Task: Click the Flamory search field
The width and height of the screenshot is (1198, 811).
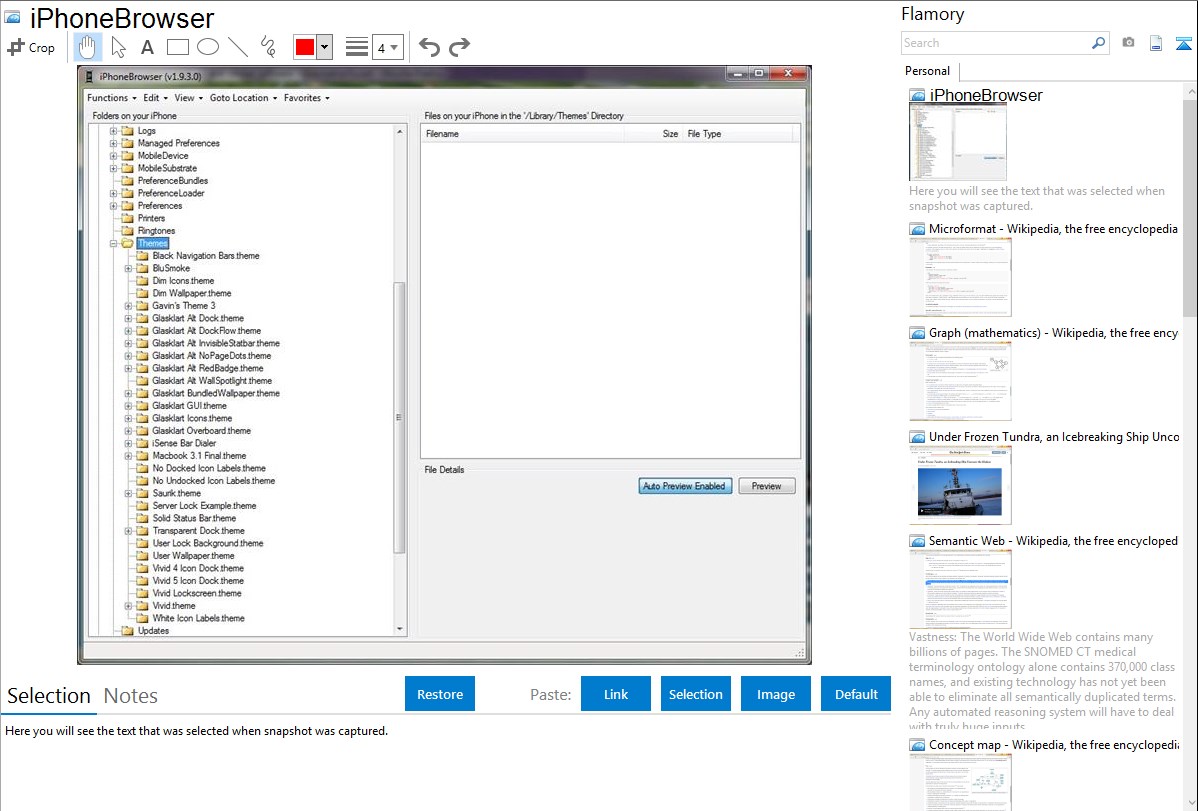Action: point(996,43)
